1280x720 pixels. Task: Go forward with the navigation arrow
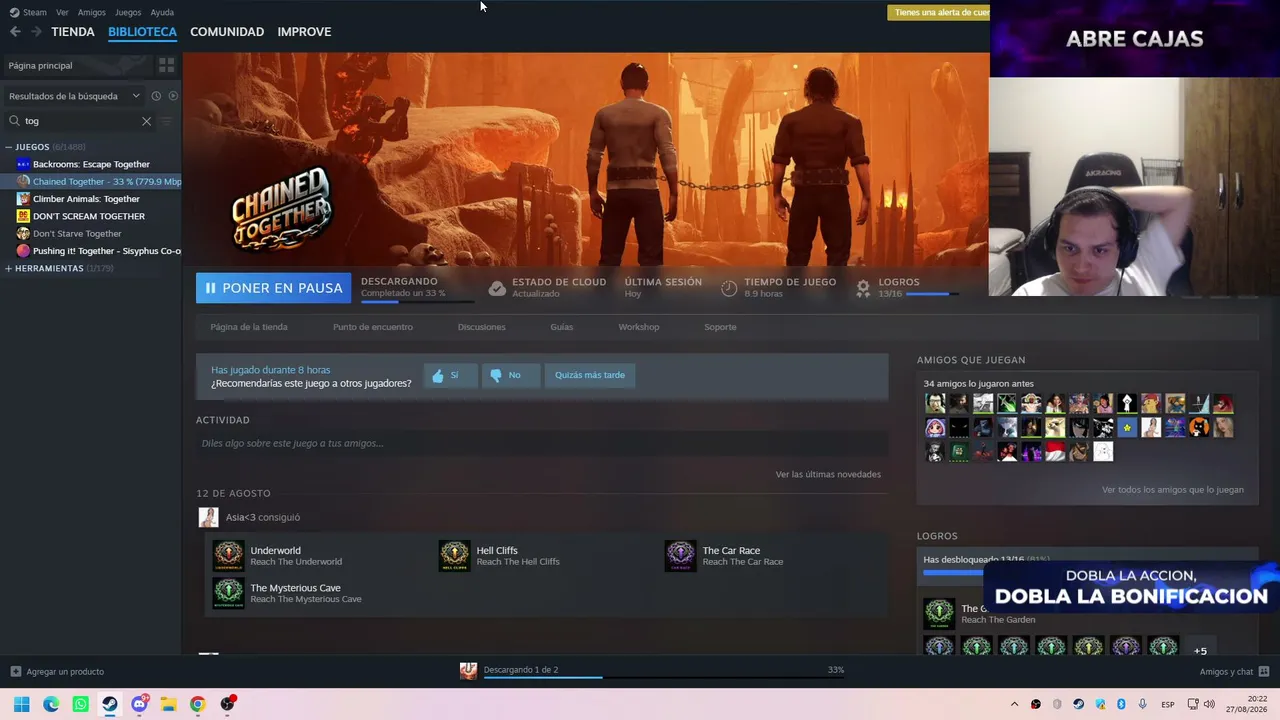36,32
